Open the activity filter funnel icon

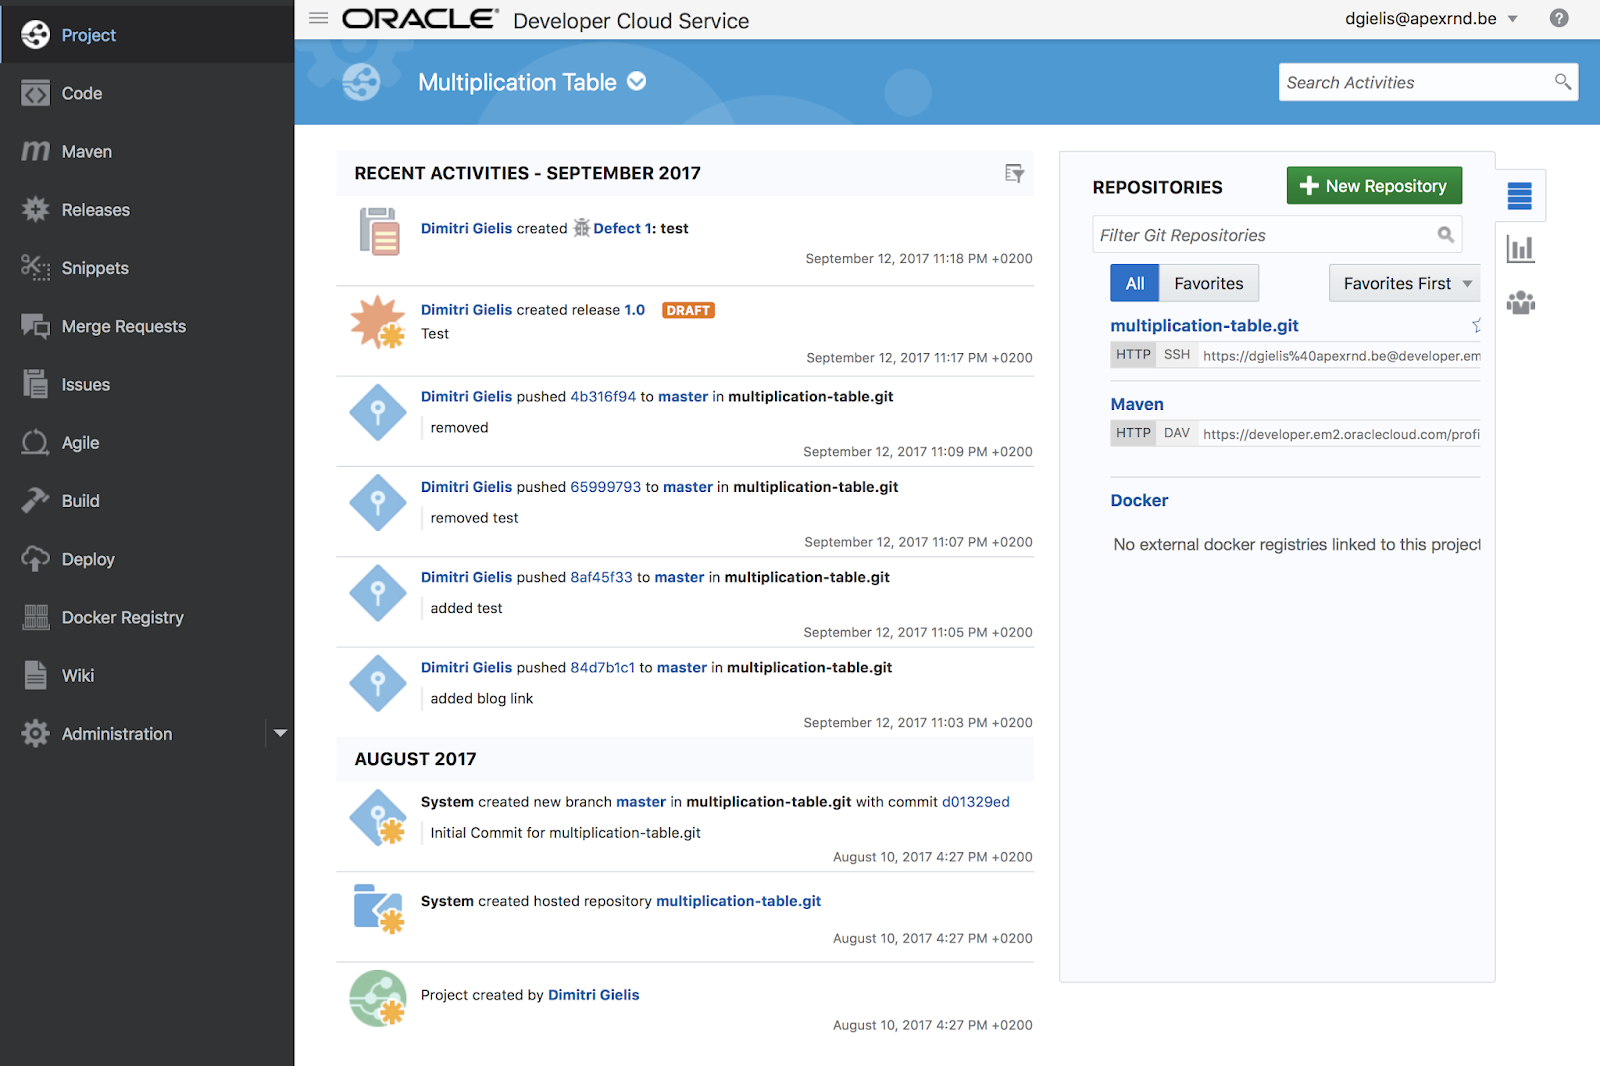tap(1014, 173)
